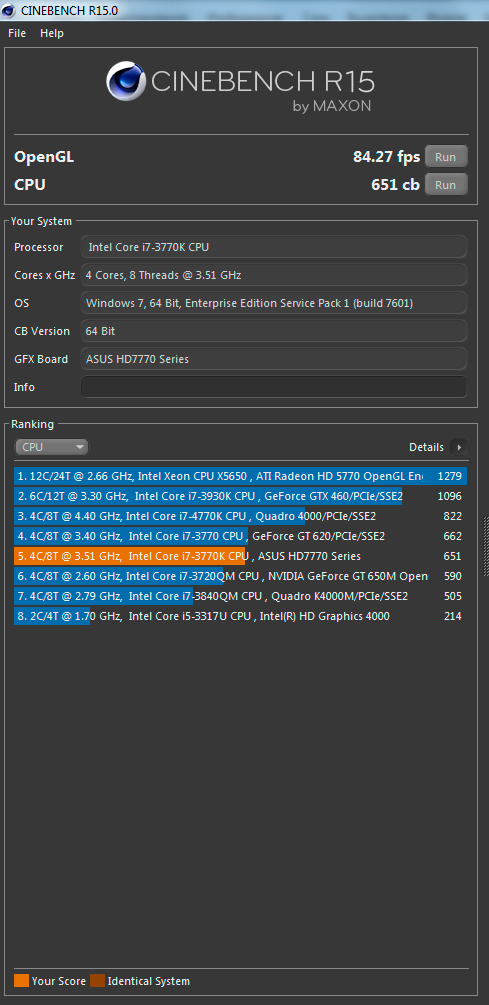This screenshot has height=1005, width=489.
Task: Open the Details arrow button
Action: pos(459,447)
